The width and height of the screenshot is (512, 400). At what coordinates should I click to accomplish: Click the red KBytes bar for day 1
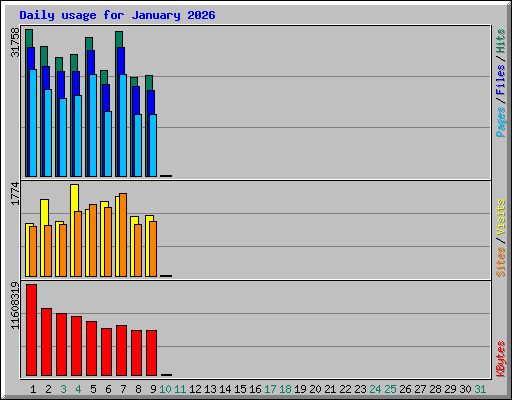(x=31, y=330)
